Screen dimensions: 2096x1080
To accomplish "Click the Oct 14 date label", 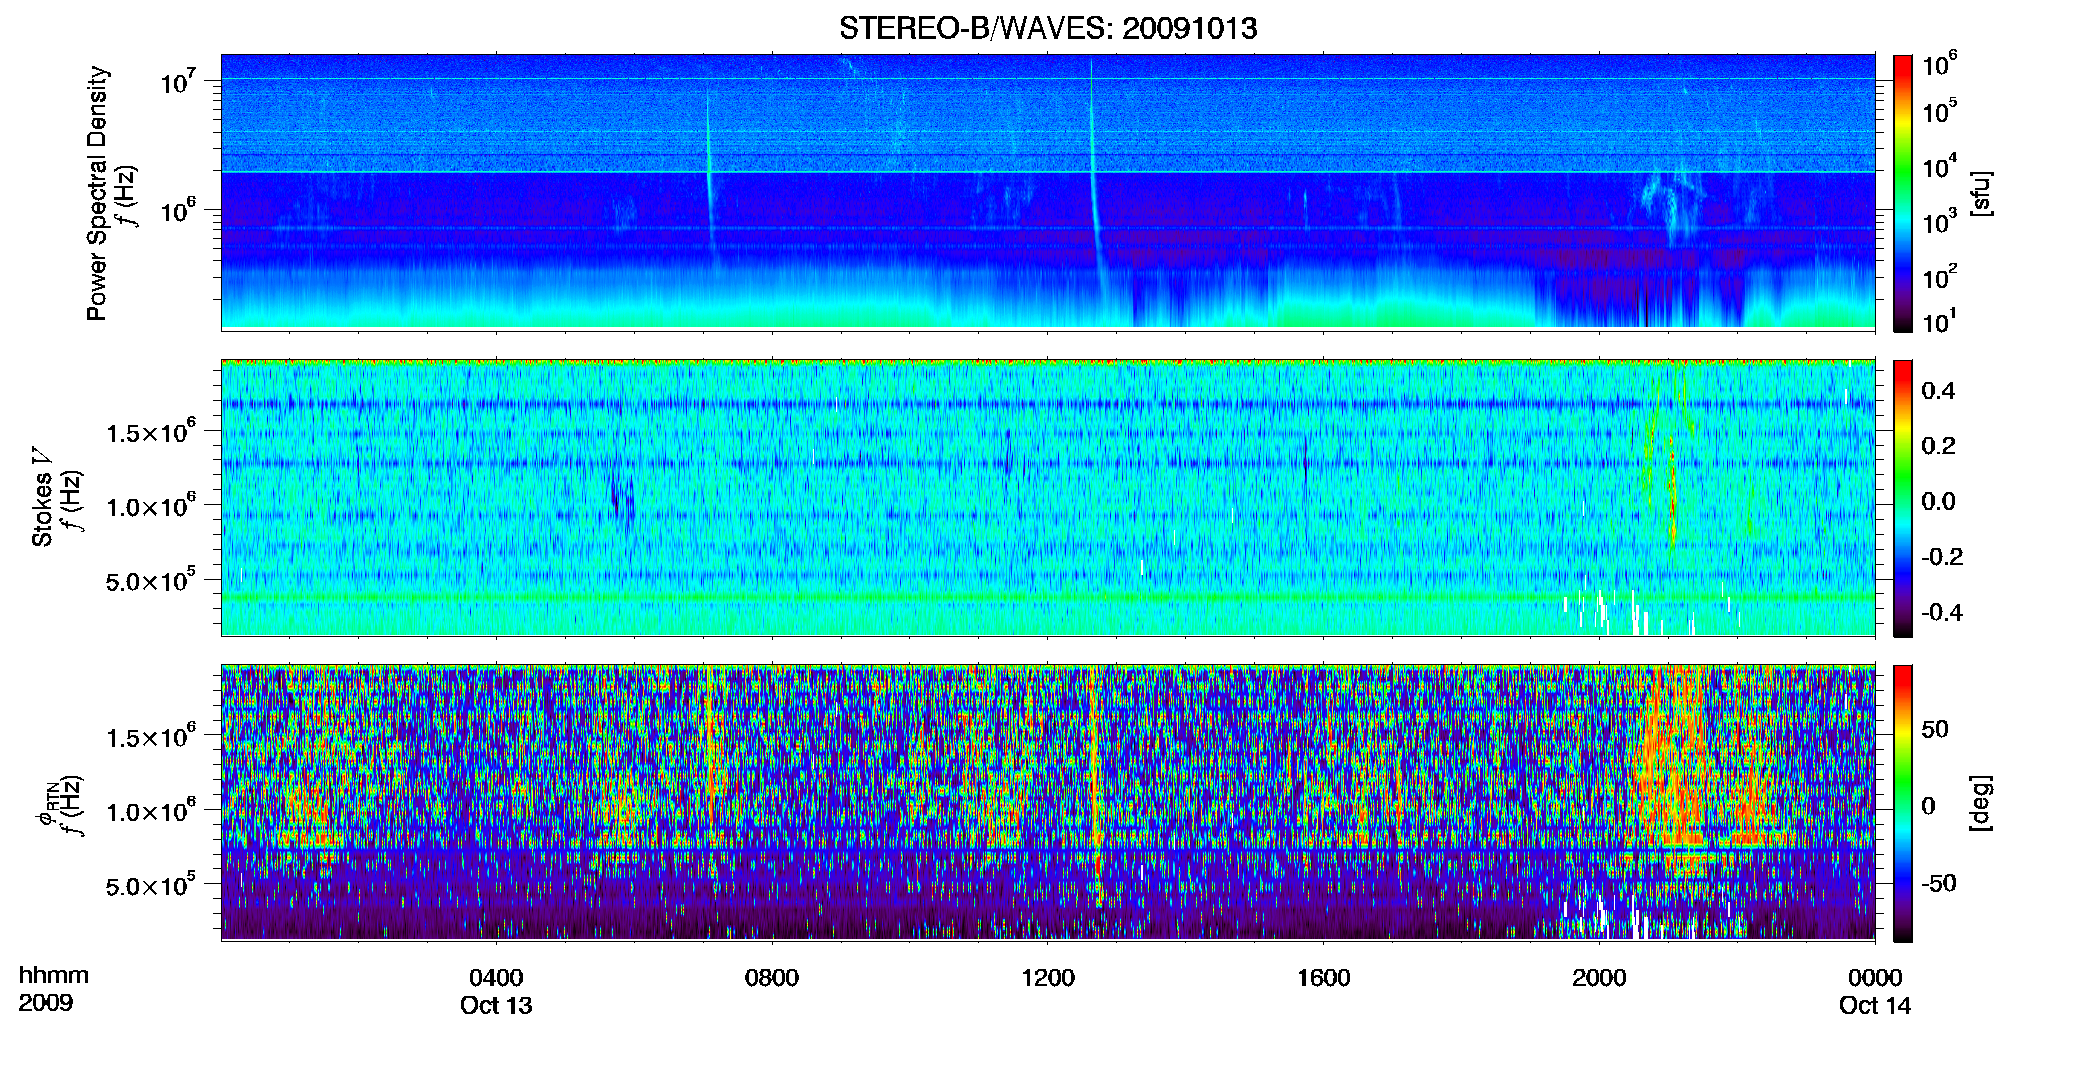I will click(1875, 1006).
